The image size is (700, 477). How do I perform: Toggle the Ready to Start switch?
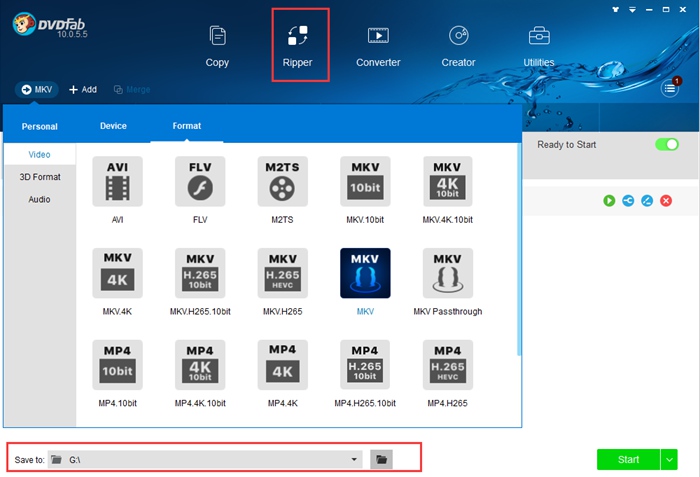666,145
